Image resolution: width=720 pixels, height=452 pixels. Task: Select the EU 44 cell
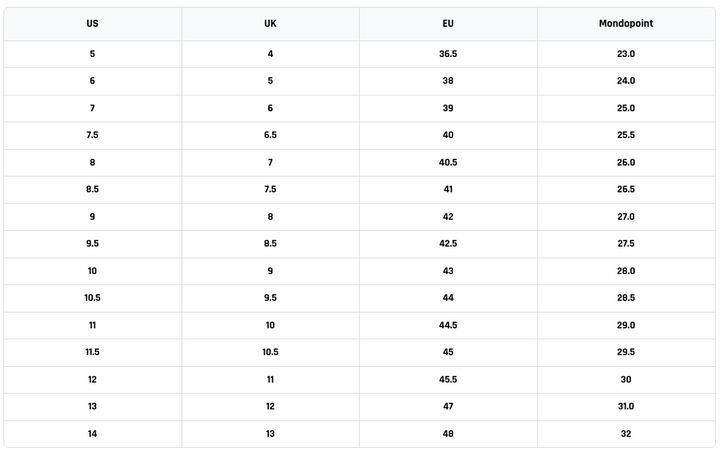coord(448,298)
